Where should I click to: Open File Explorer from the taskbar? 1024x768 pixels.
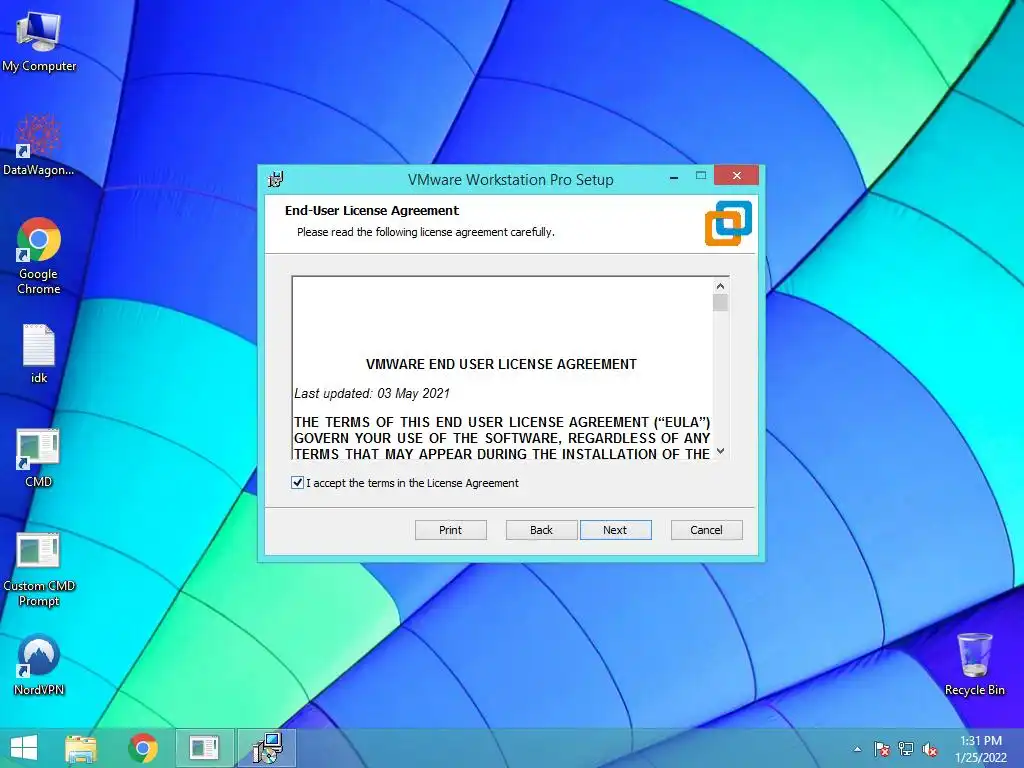pyautogui.click(x=81, y=748)
